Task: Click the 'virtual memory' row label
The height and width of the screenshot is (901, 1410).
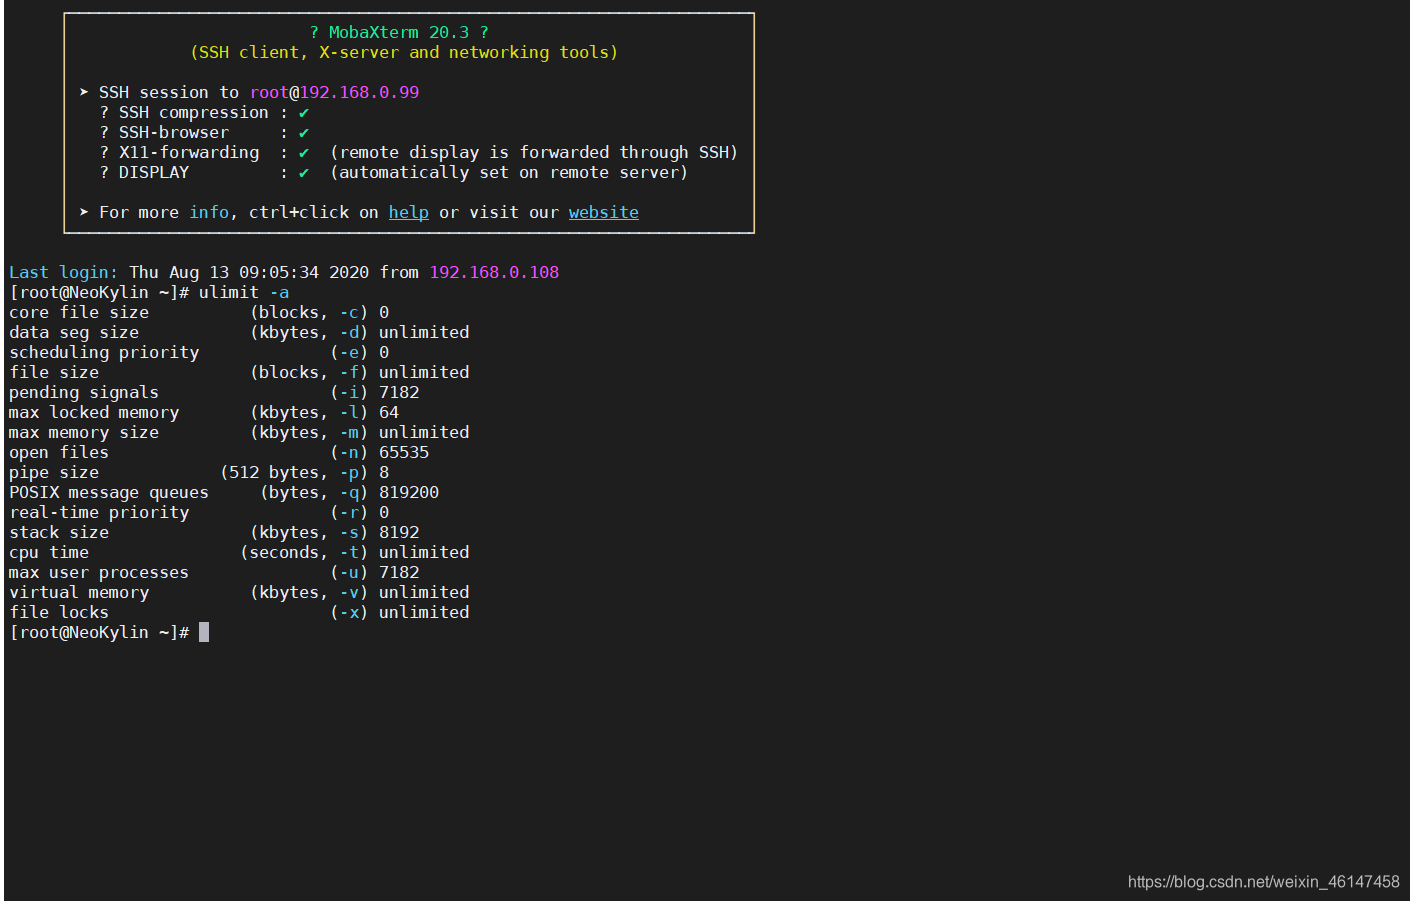Action: 79,592
